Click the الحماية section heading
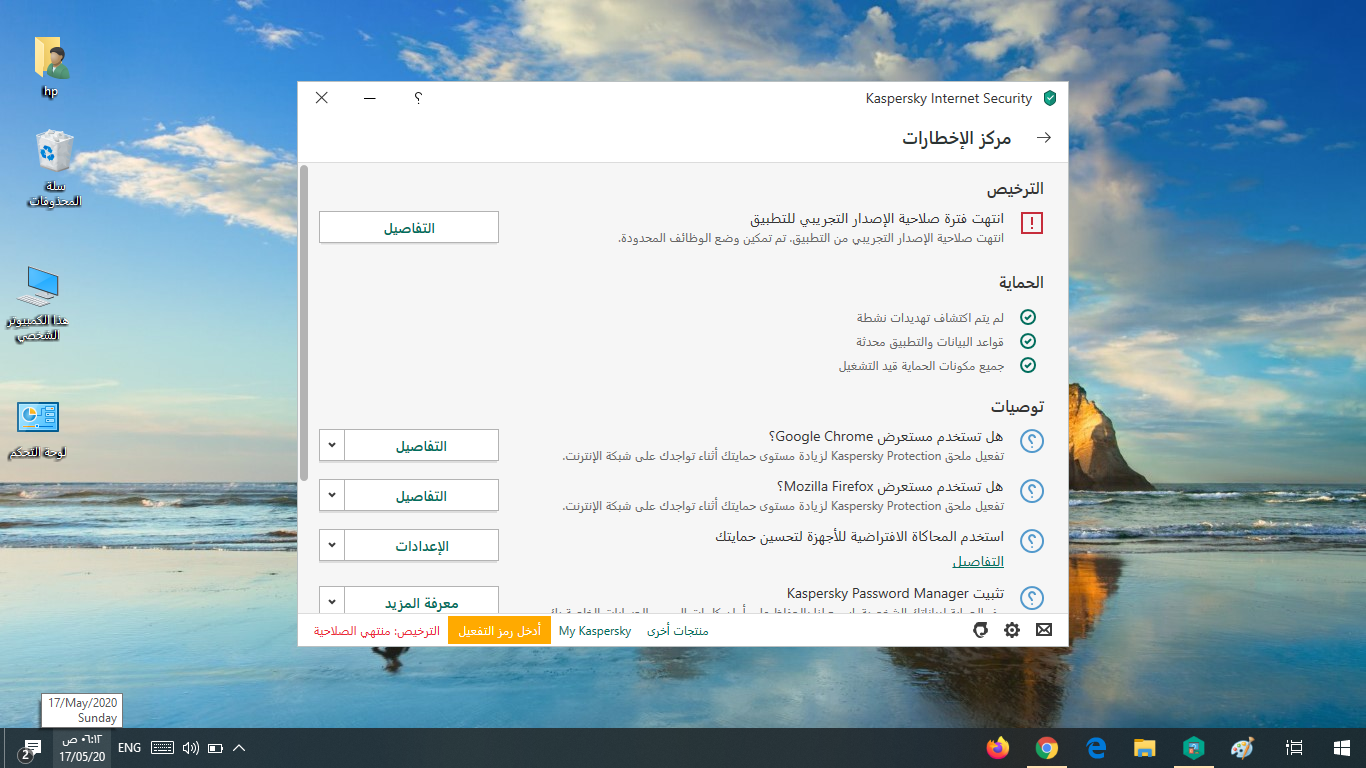This screenshot has height=768, width=1366. click(1021, 282)
